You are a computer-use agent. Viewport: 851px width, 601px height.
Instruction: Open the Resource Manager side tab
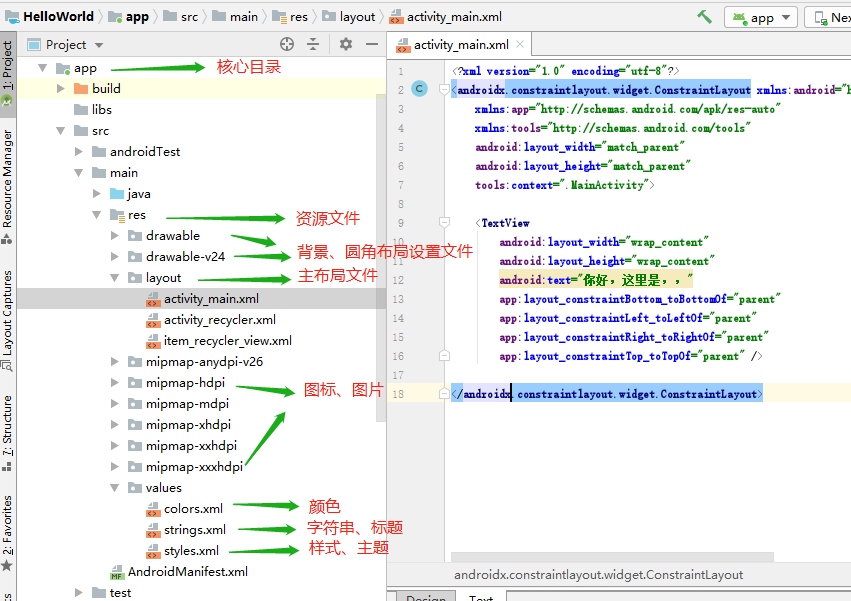[8, 186]
